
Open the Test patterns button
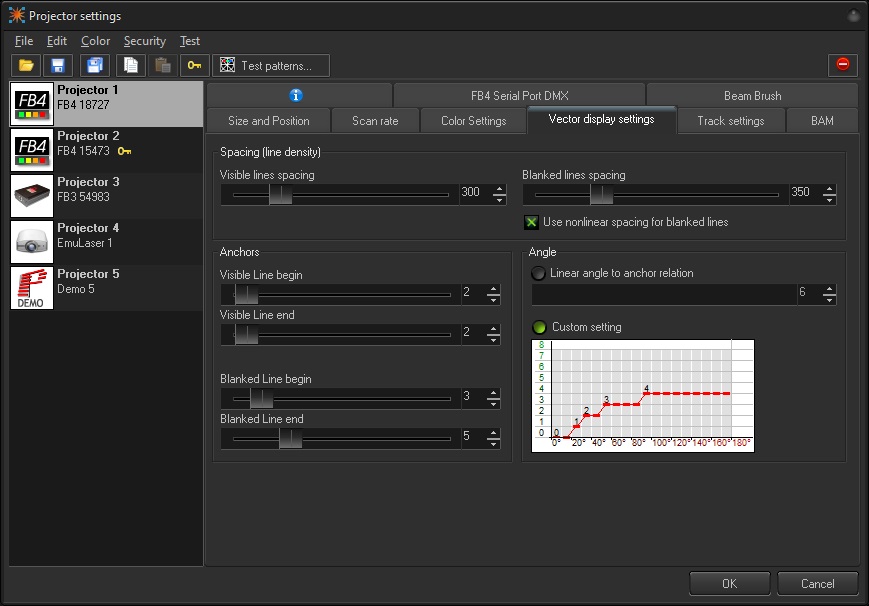click(x=271, y=66)
